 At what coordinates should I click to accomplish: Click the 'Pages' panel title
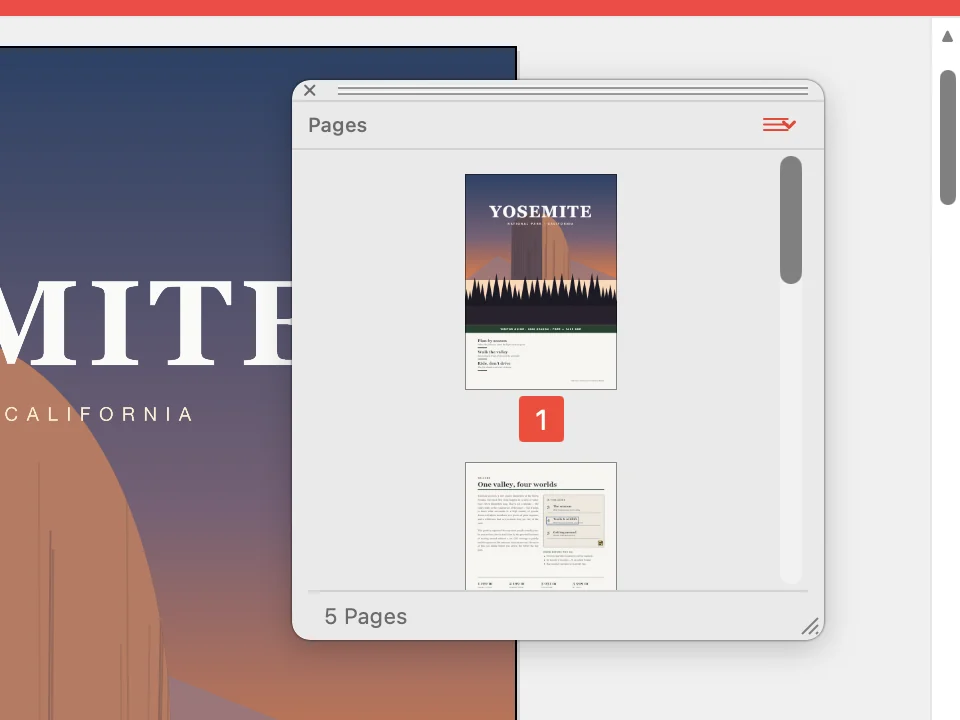[337, 125]
